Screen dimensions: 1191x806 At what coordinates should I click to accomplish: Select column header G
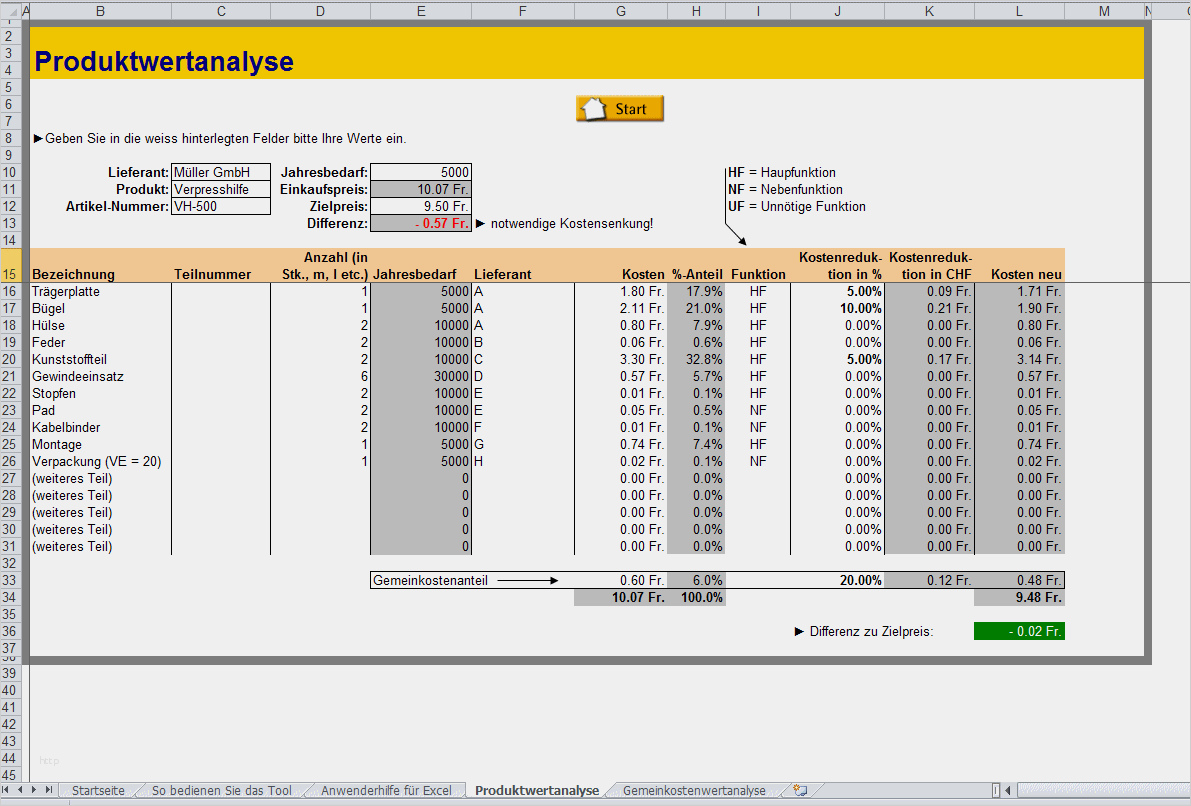tap(621, 11)
